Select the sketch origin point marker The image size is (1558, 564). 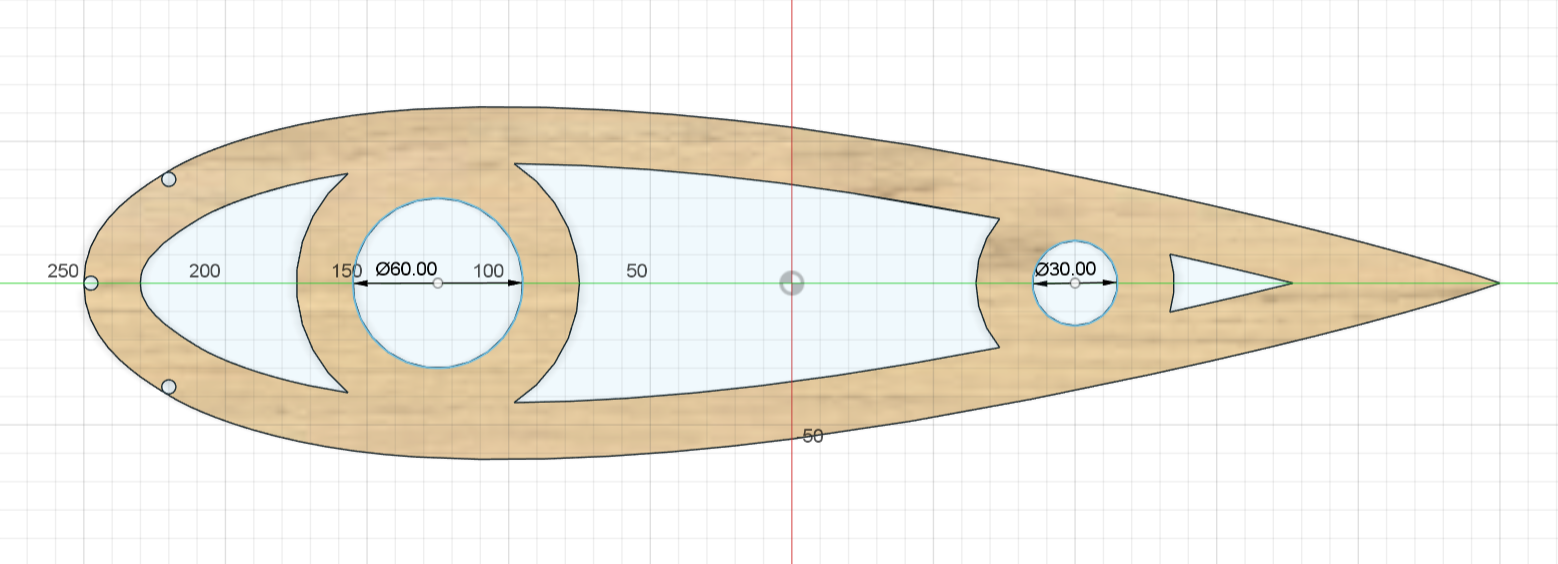pyautogui.click(x=791, y=283)
